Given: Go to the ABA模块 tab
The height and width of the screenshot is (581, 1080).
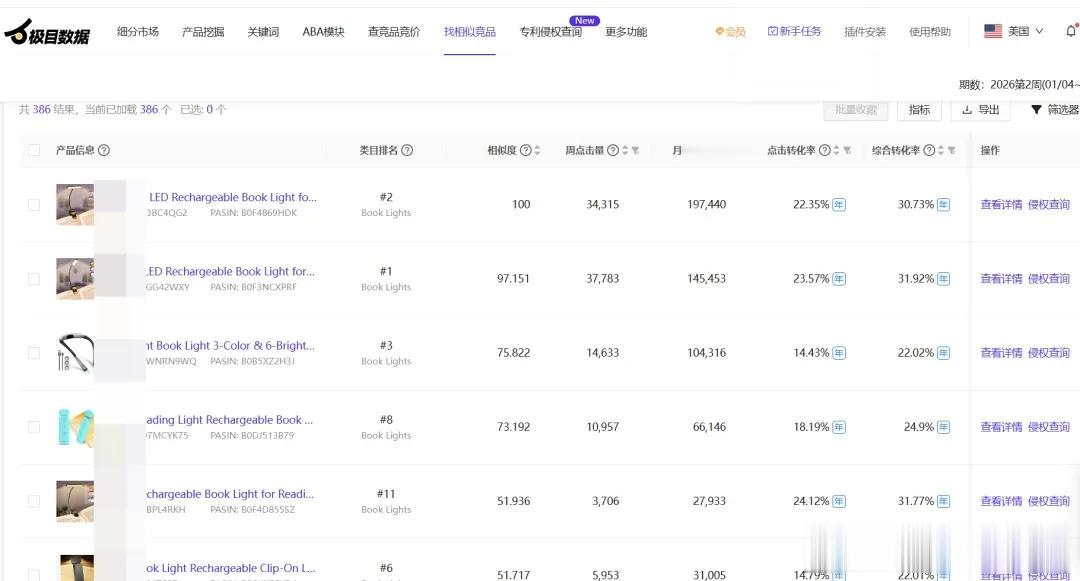Looking at the screenshot, I should pyautogui.click(x=323, y=32).
